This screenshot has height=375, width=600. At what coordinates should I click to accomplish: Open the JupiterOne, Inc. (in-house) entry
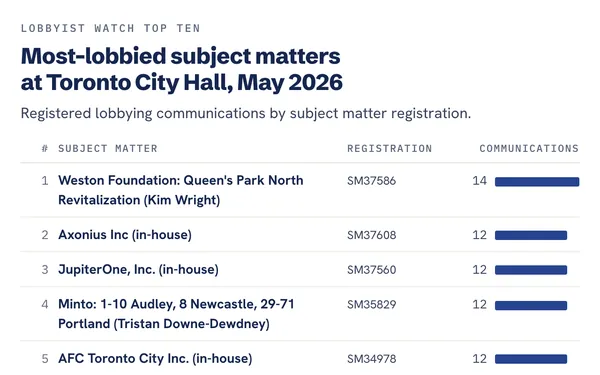138,269
